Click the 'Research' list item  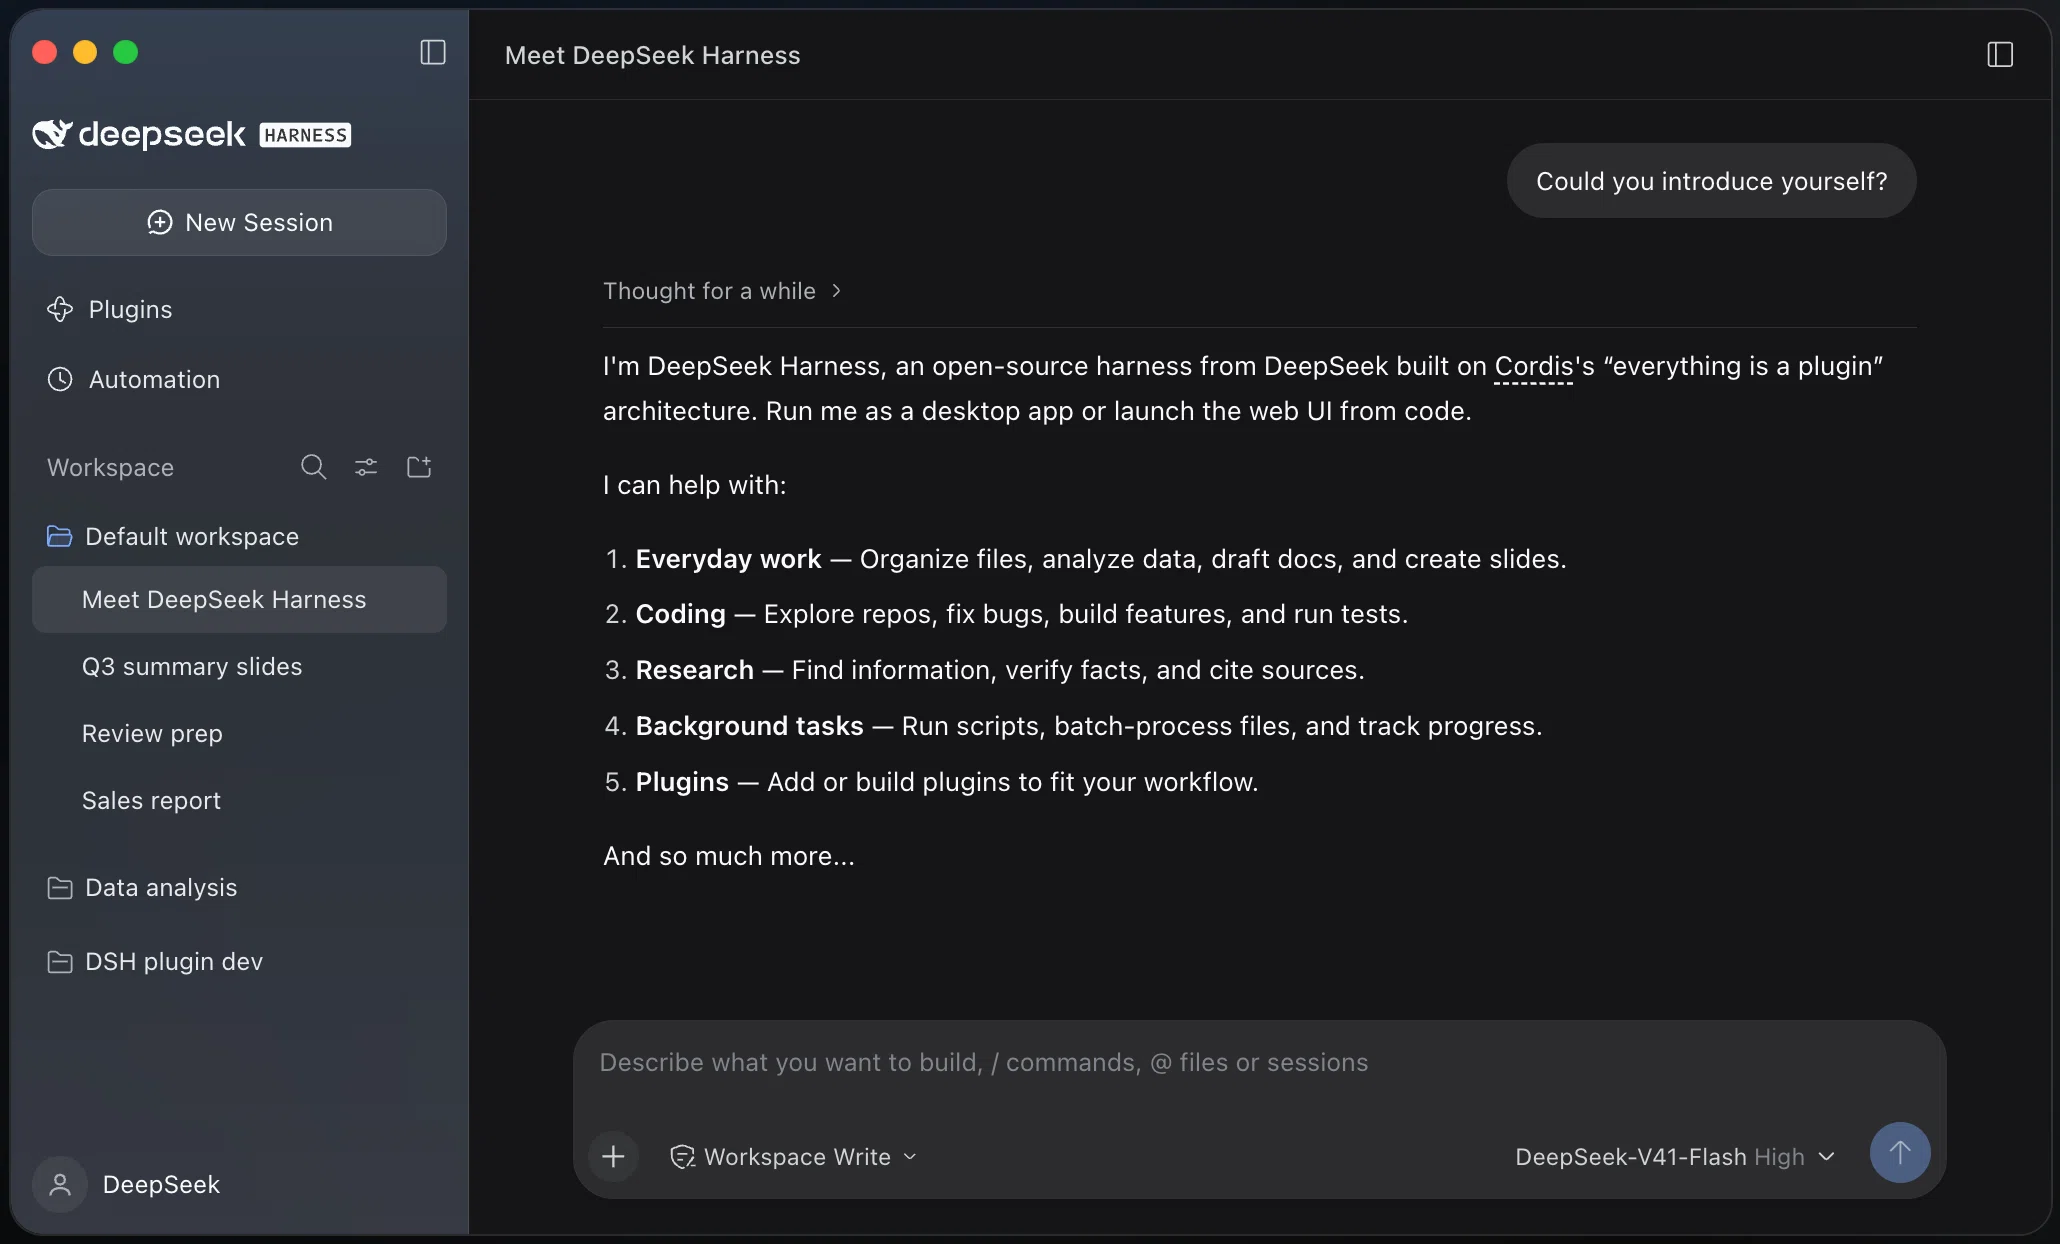click(x=983, y=670)
